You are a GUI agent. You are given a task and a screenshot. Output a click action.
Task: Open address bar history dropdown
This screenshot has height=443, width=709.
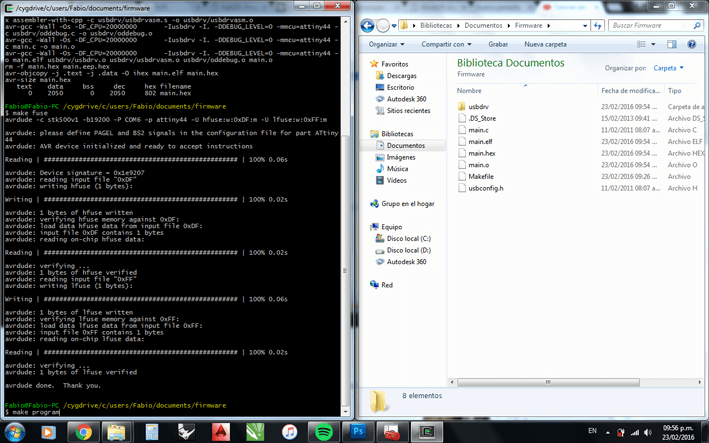point(585,26)
